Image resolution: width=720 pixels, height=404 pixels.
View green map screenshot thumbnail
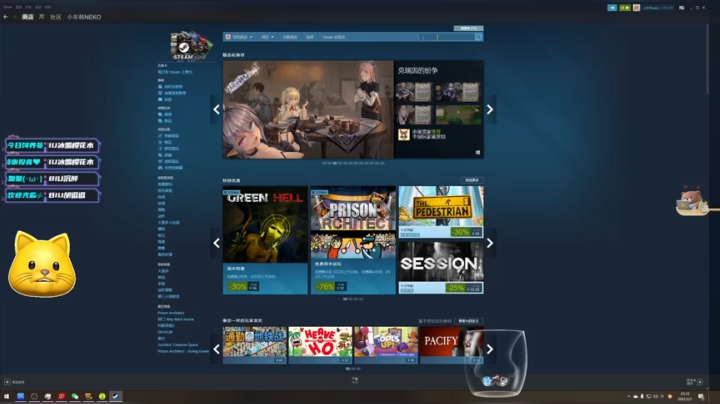[x=458, y=115]
